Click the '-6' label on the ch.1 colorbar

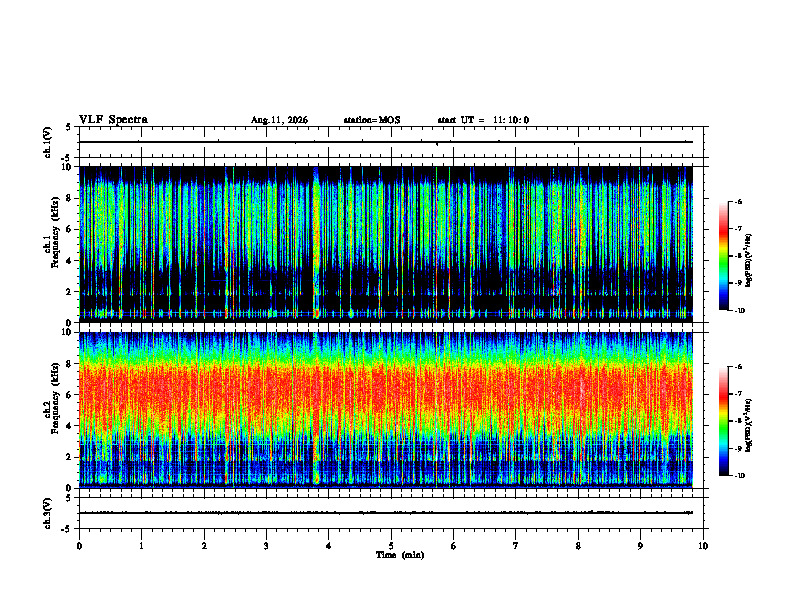click(x=738, y=201)
